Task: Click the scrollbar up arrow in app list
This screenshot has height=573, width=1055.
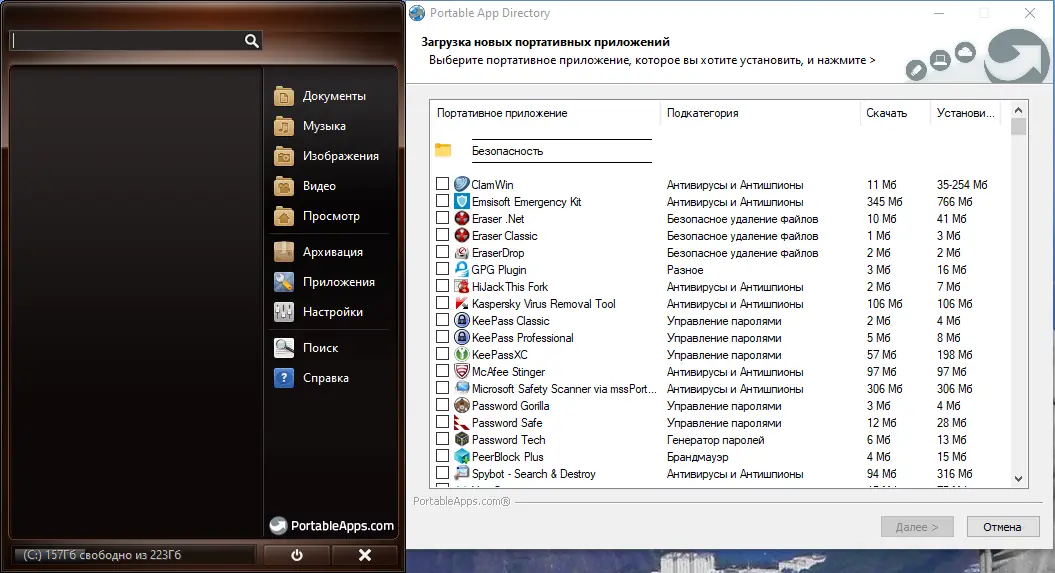Action: point(1018,110)
